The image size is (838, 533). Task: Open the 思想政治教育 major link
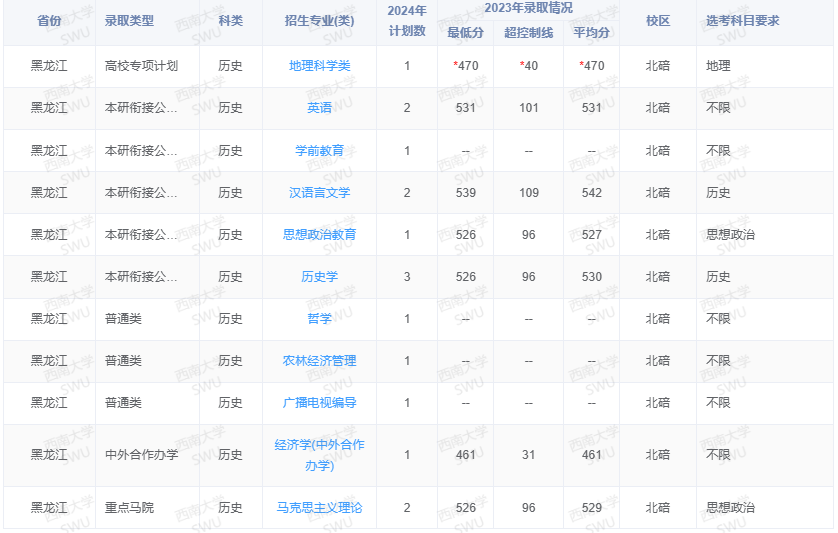coord(319,235)
